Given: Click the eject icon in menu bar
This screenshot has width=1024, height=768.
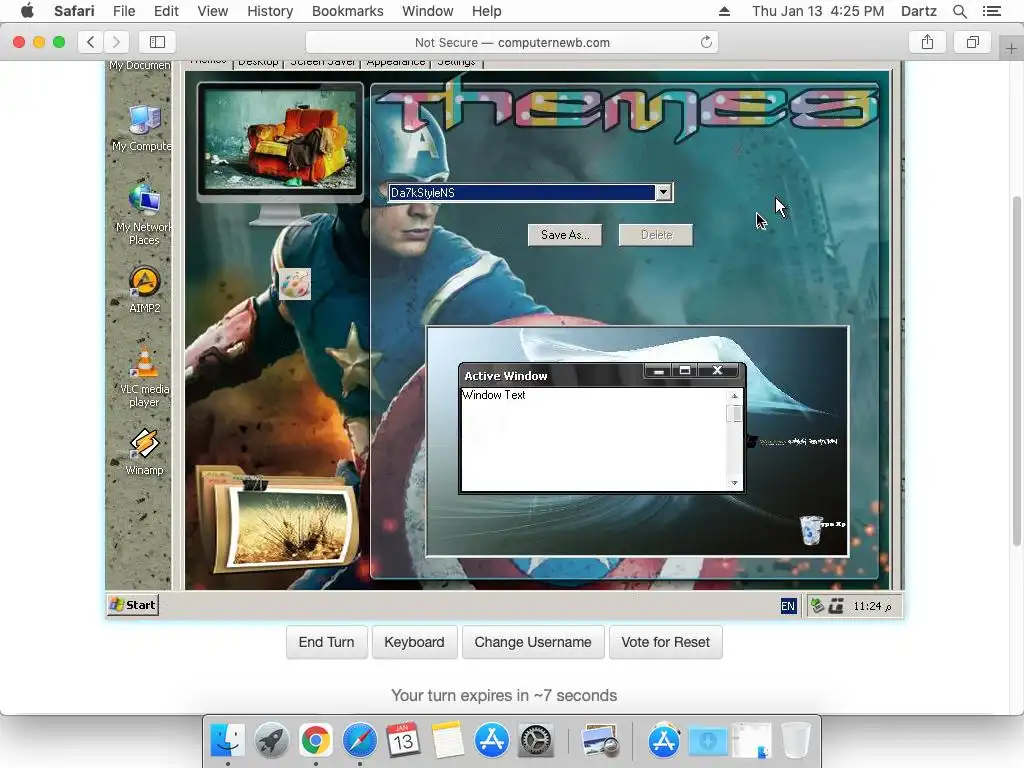Looking at the screenshot, I should coord(724,11).
